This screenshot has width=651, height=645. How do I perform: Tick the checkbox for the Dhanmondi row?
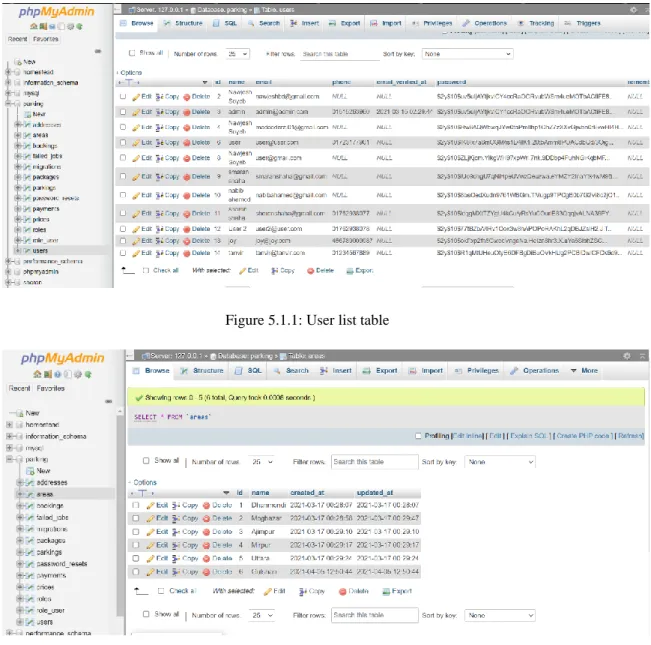point(136,505)
